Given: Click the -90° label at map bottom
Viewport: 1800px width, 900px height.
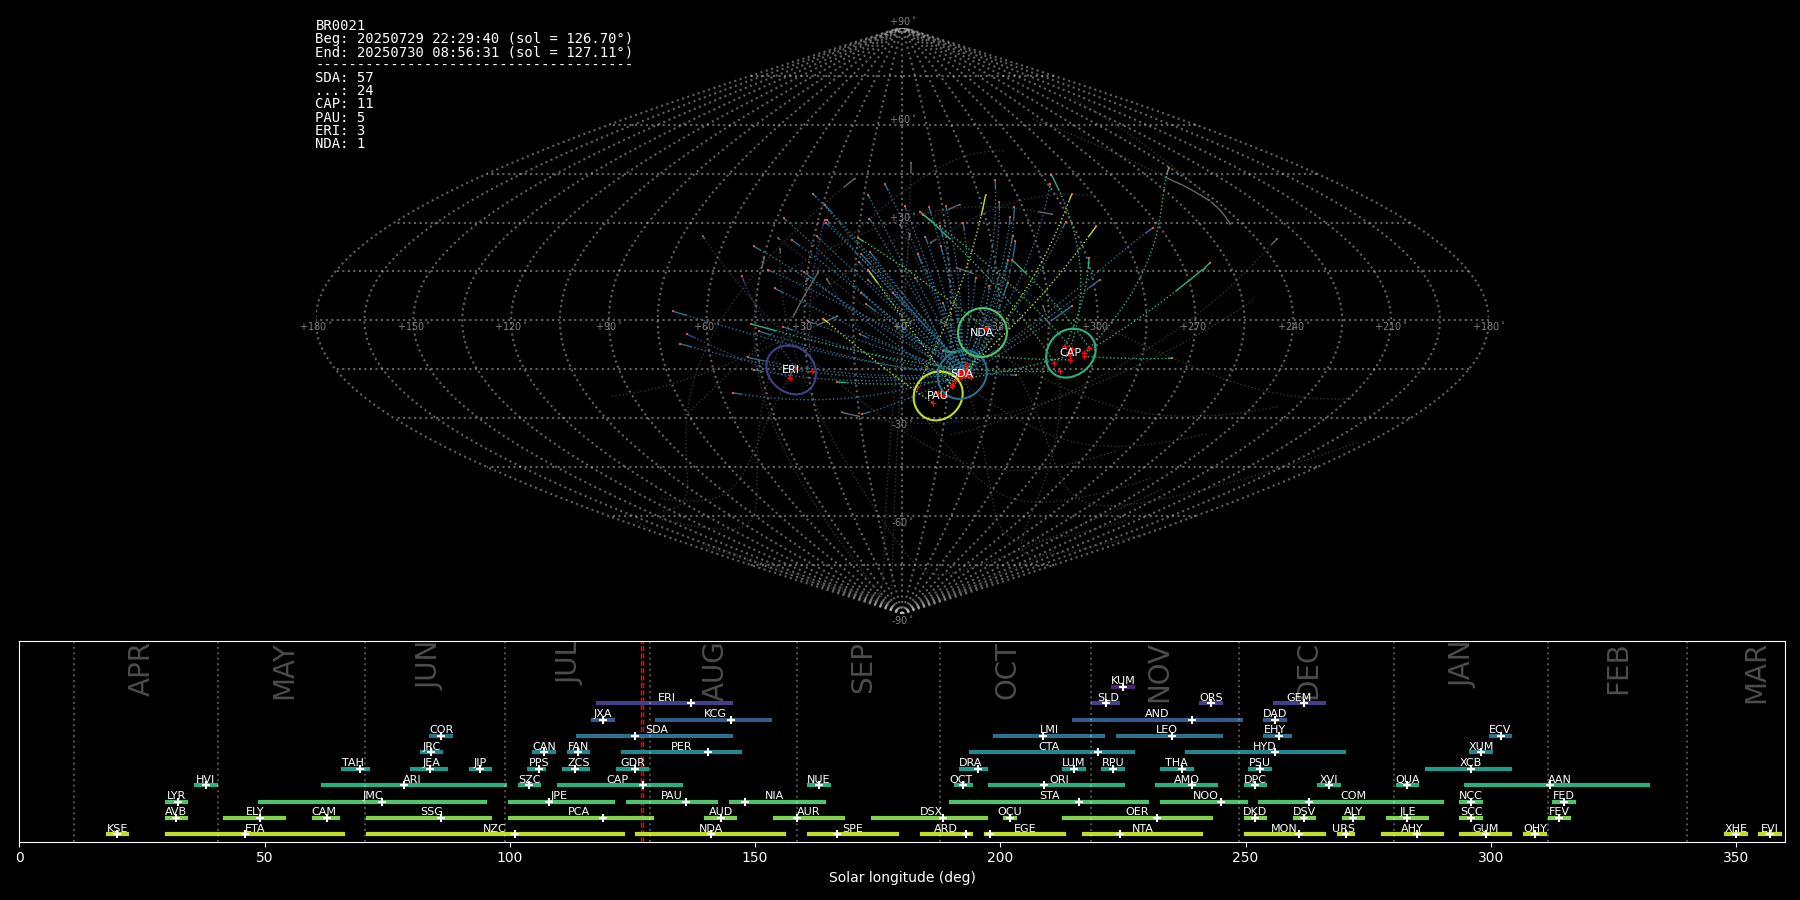Looking at the screenshot, I should pos(902,621).
